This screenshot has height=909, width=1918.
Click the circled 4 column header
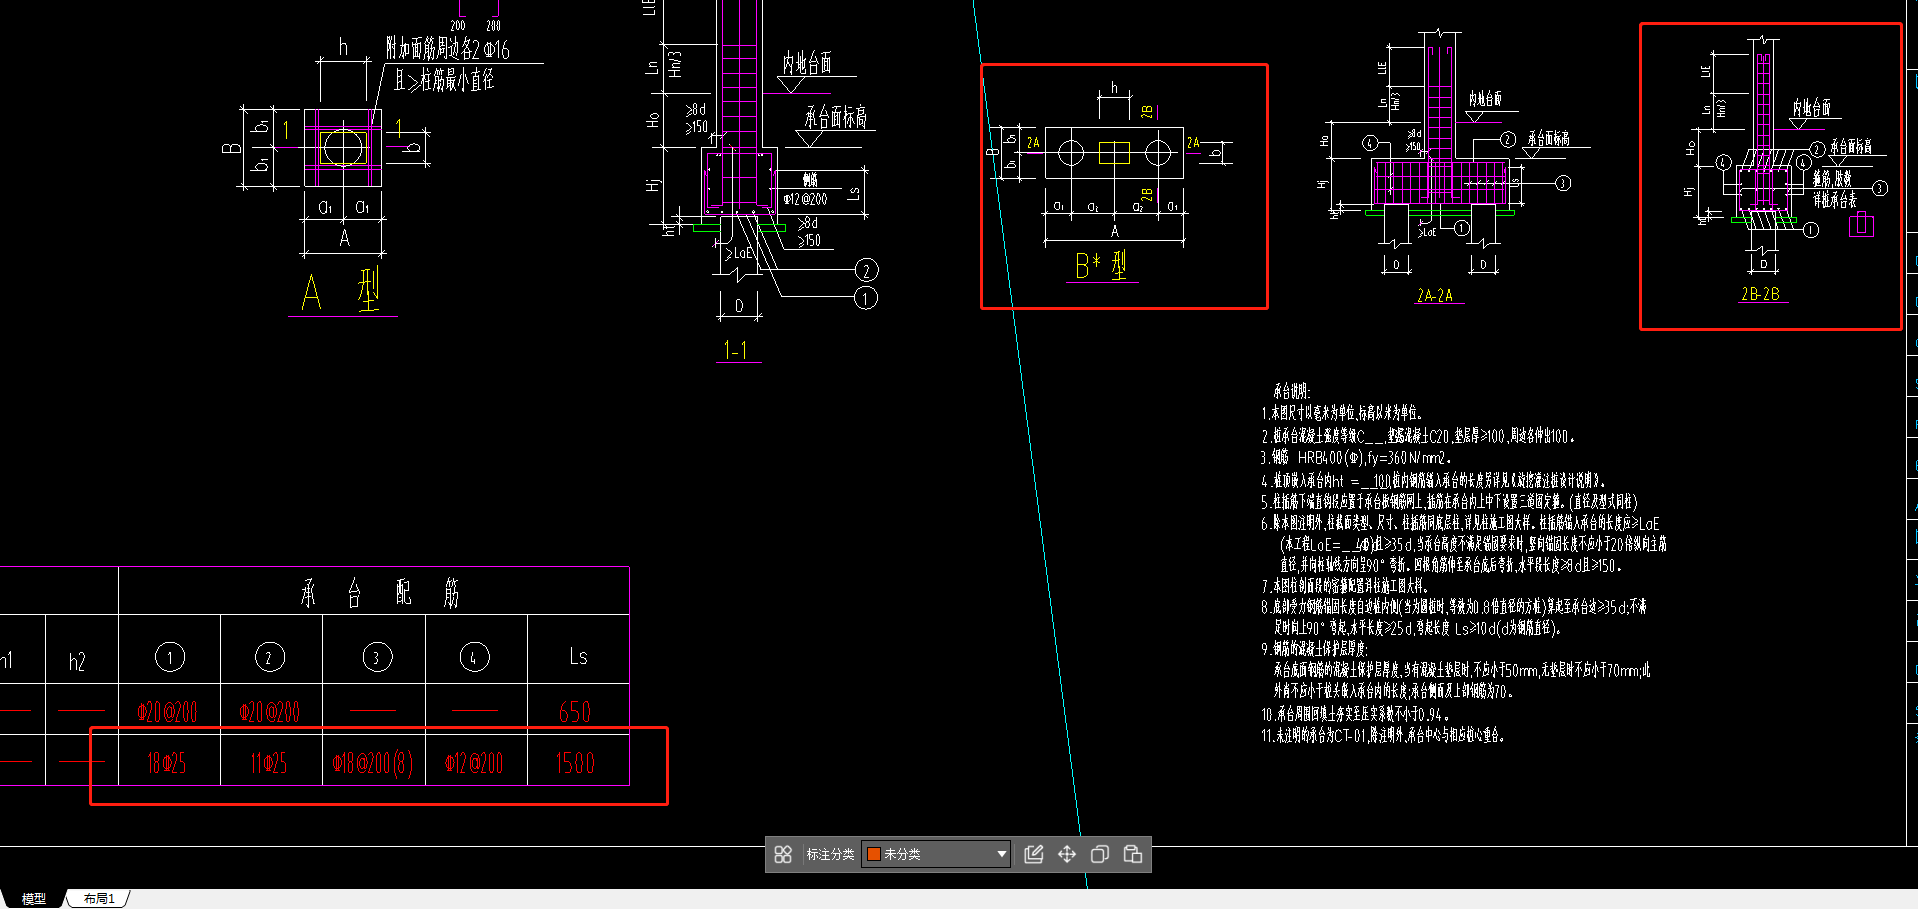474,657
